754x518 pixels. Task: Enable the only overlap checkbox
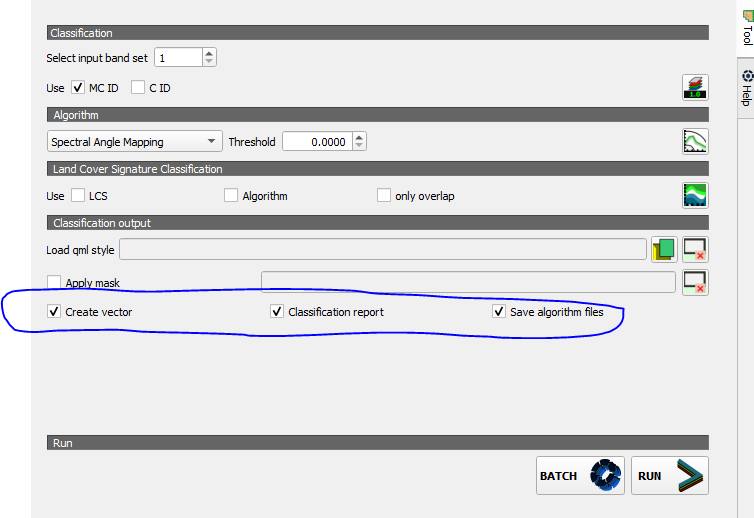384,195
